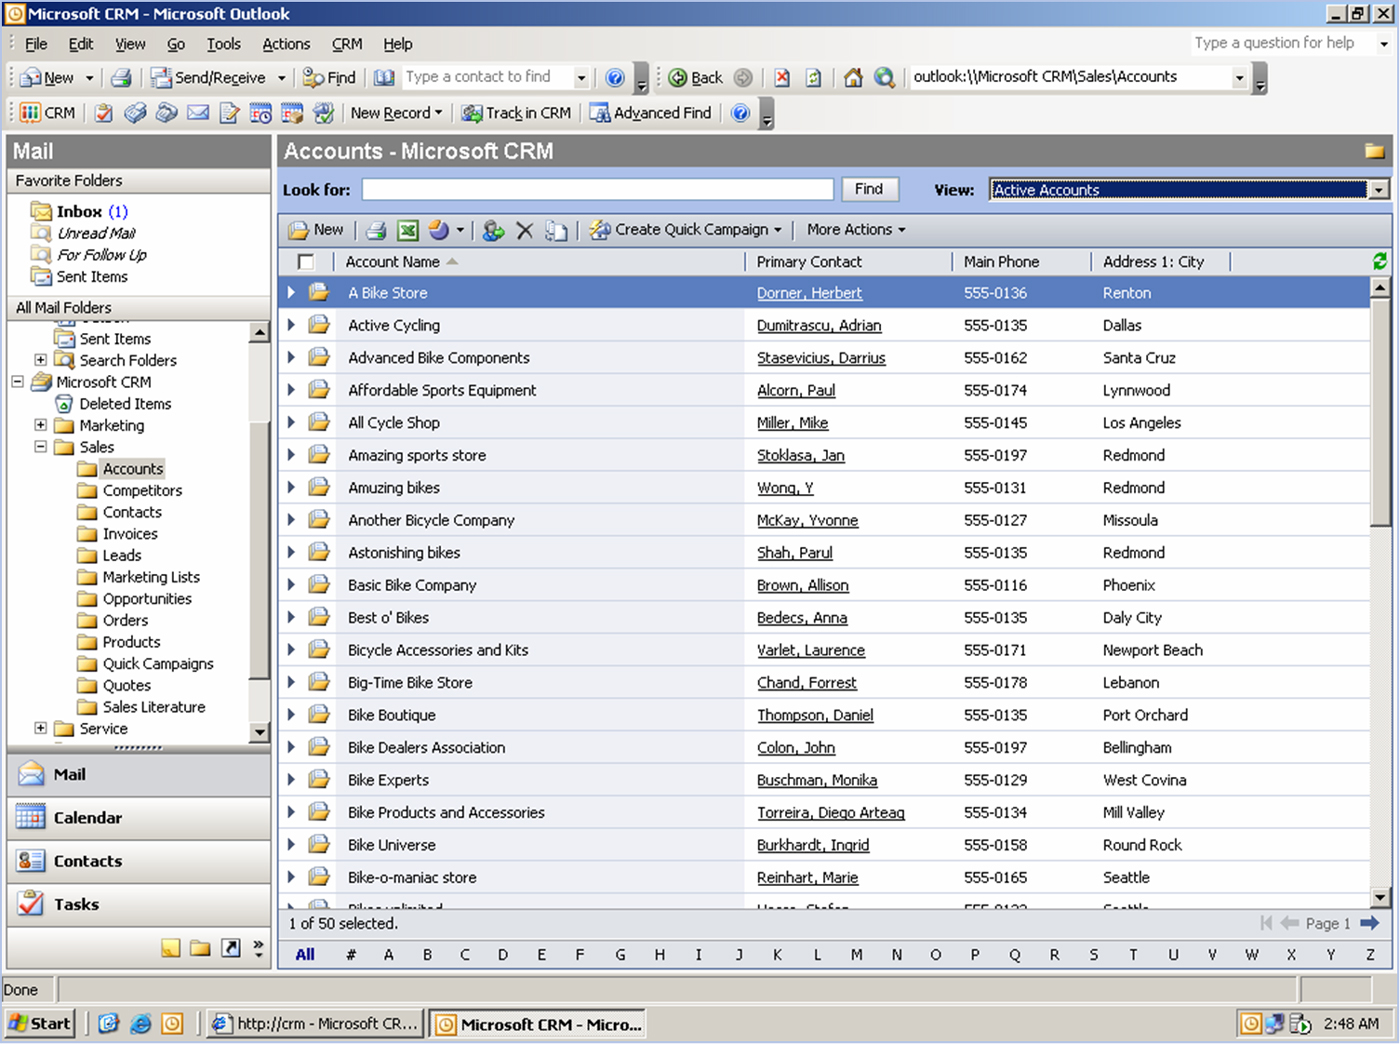Export accounts to Excel icon
1400x1044 pixels.
[x=407, y=231]
